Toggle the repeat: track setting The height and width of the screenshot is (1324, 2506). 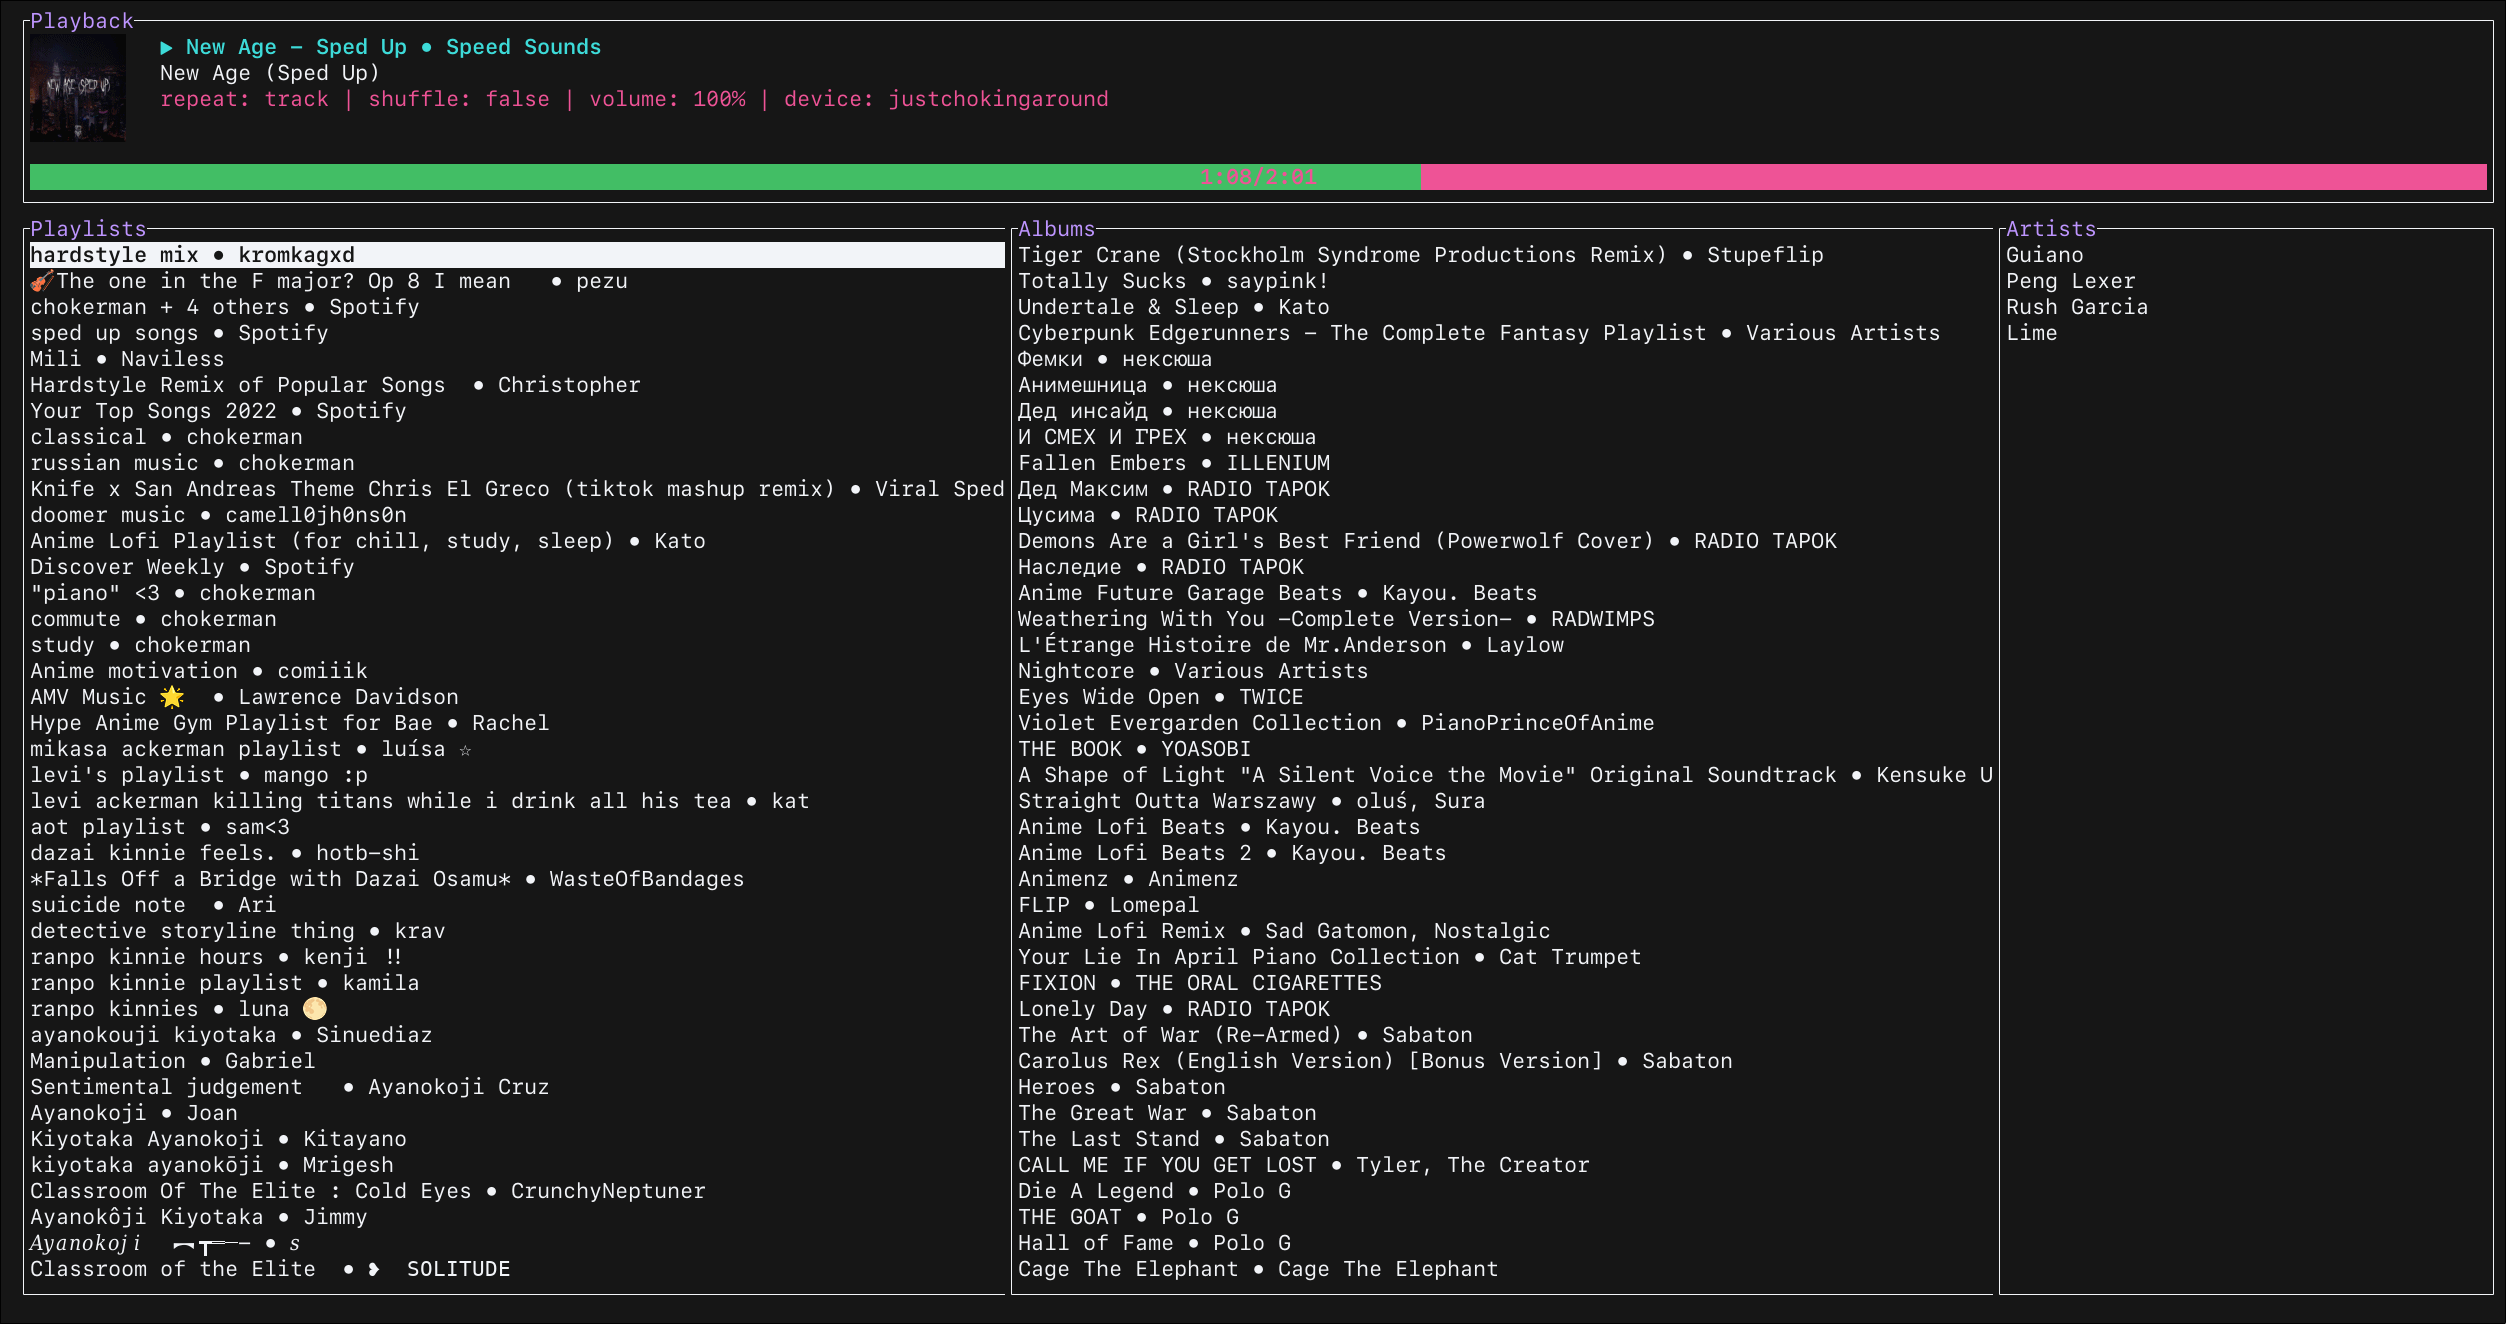tap(244, 99)
